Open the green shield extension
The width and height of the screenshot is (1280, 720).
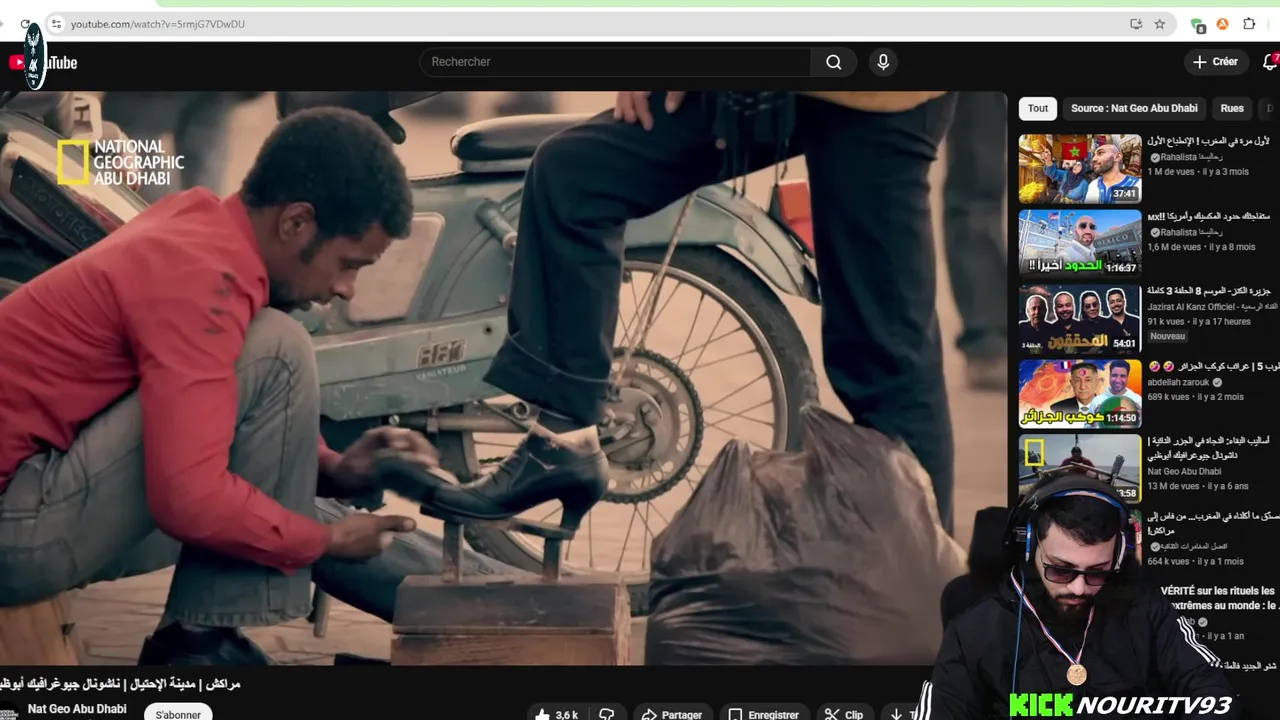point(1197,24)
